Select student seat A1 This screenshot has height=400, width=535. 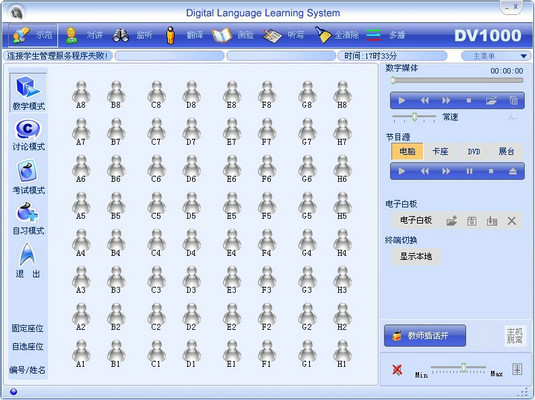tap(81, 354)
